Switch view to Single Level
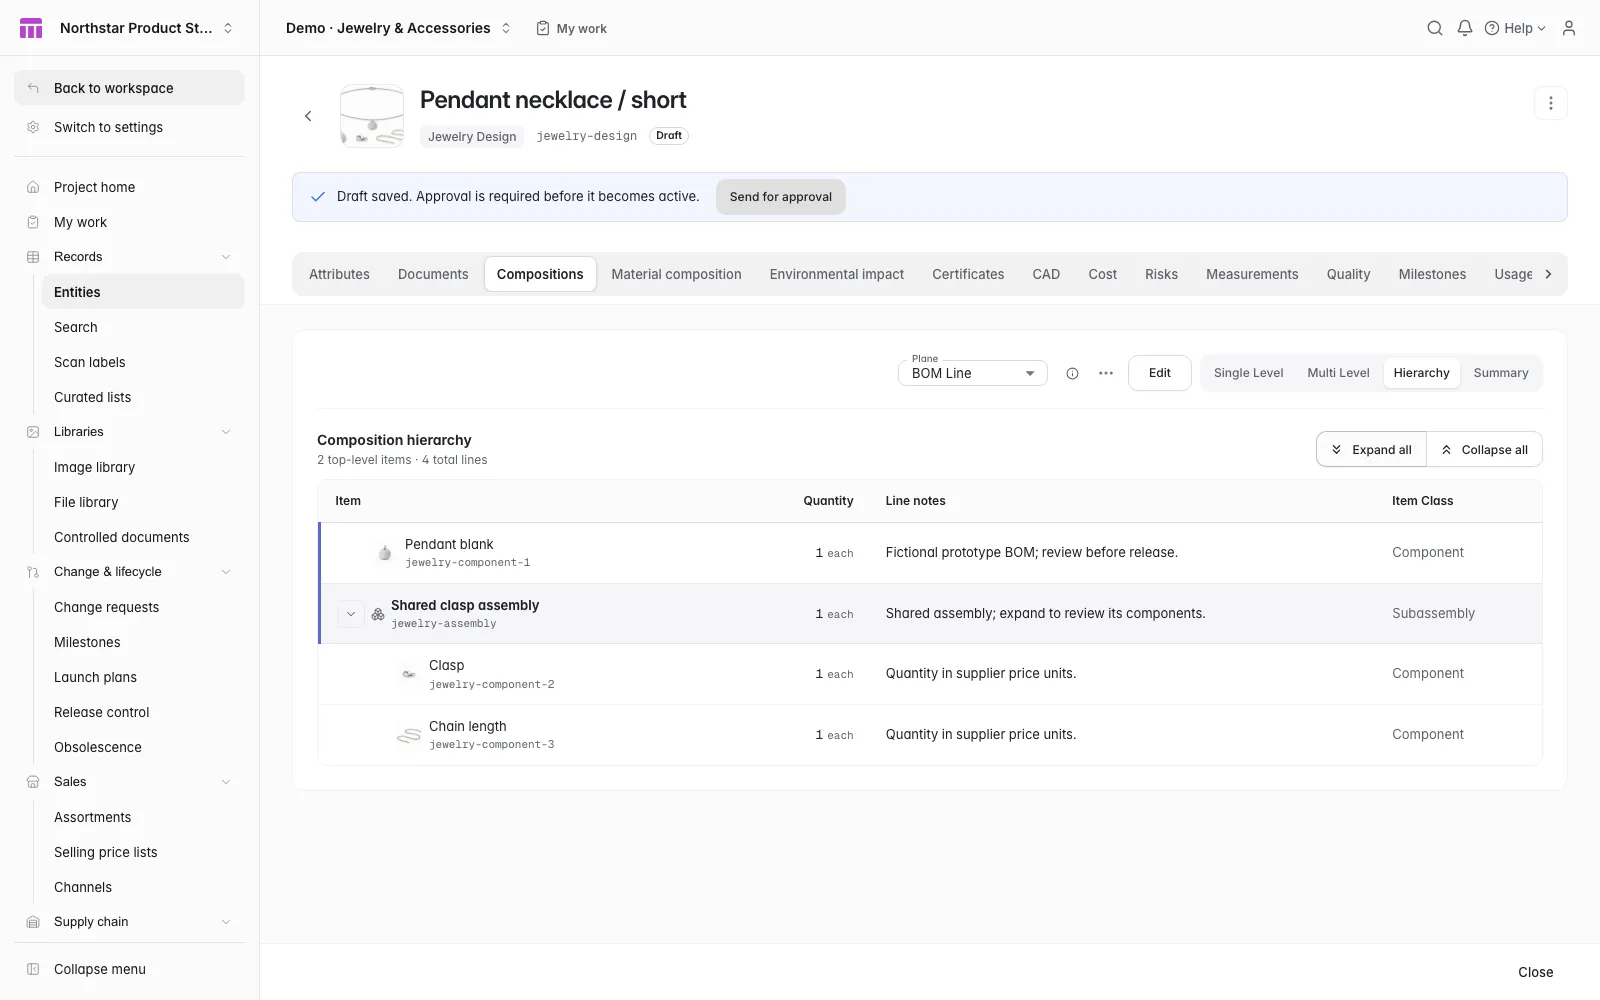1600x1000 pixels. [1248, 373]
